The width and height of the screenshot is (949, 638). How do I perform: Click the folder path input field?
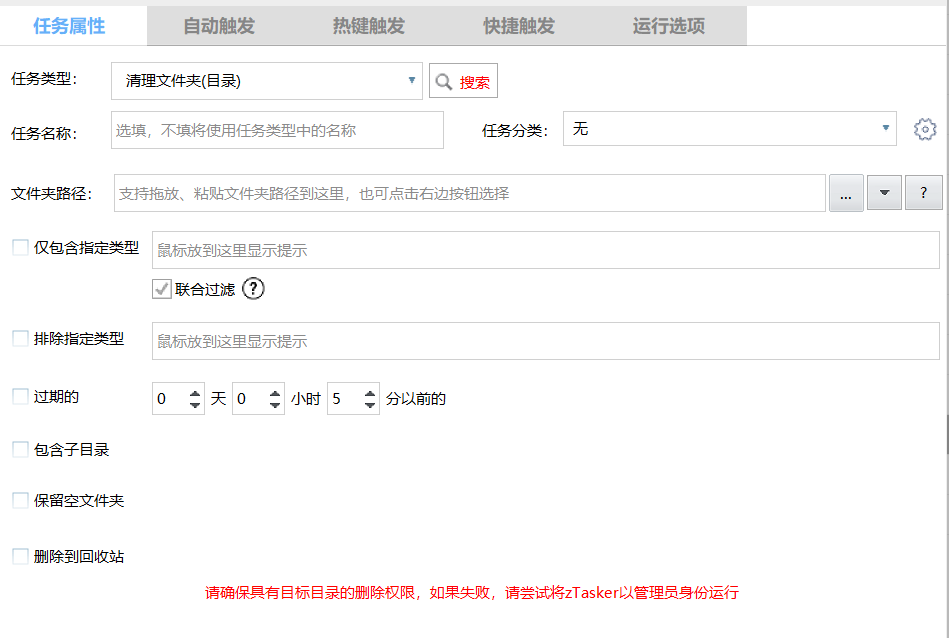point(468,193)
